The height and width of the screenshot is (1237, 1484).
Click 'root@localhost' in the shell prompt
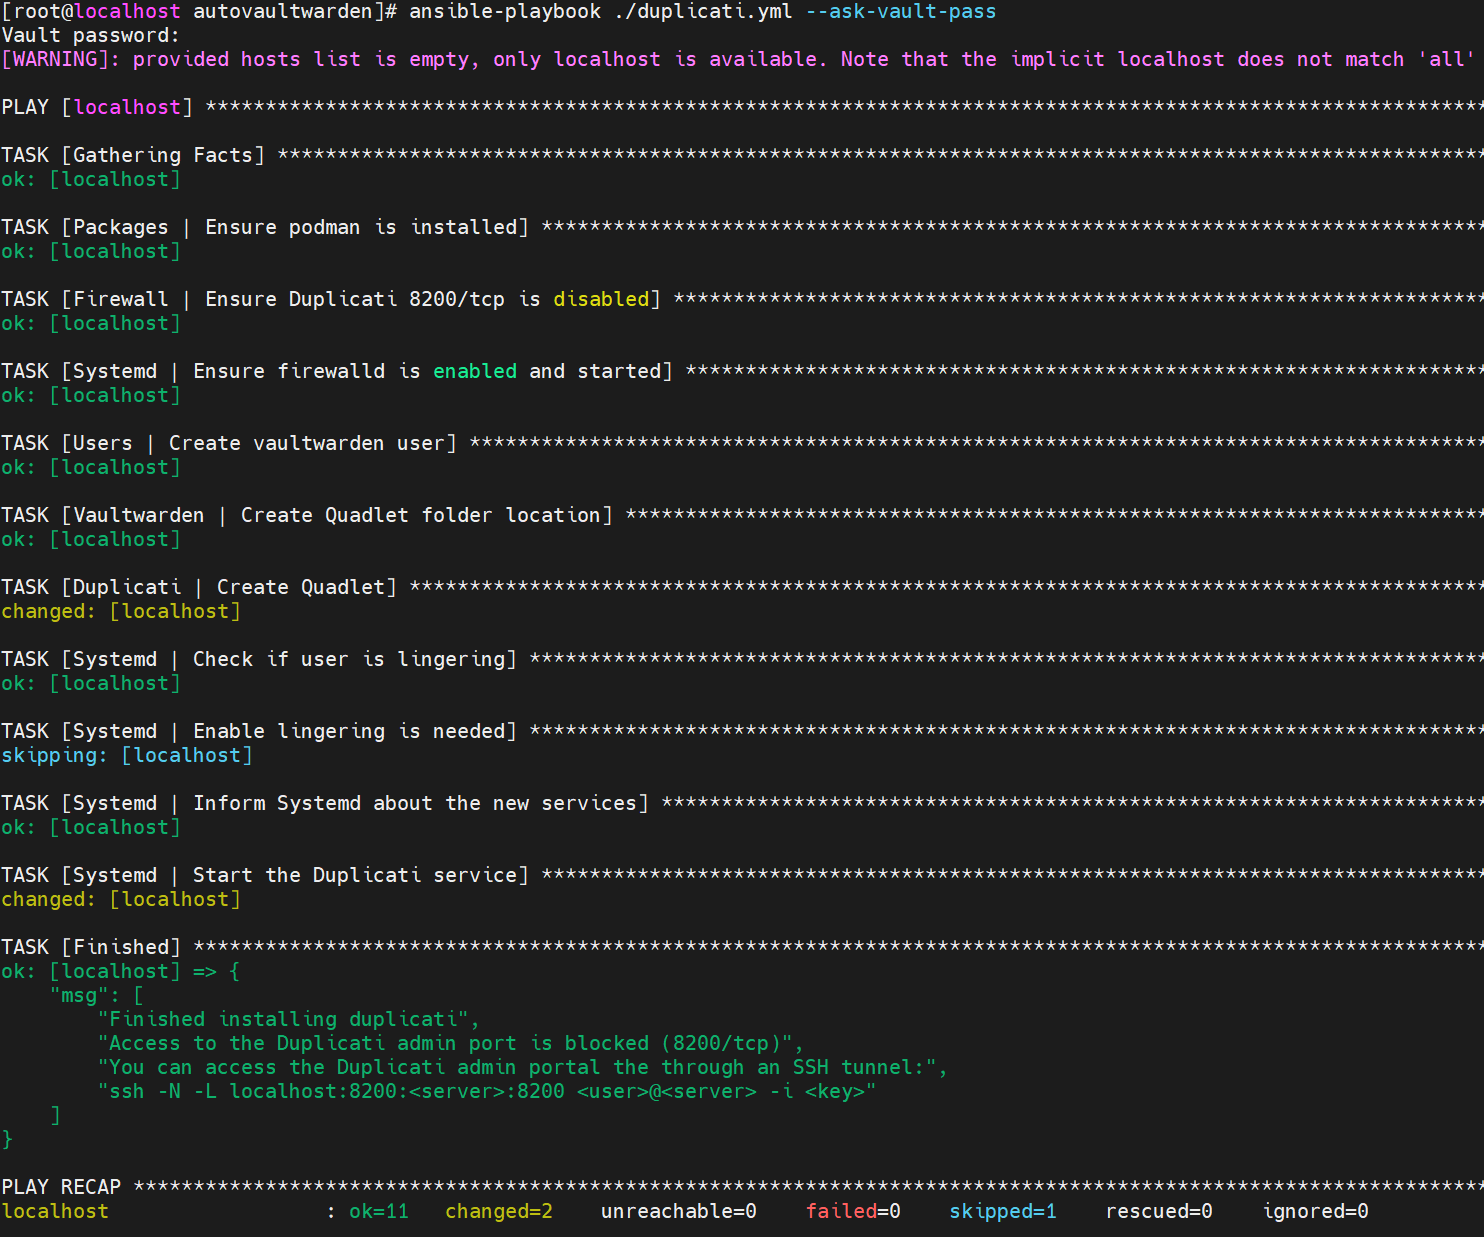click(97, 12)
